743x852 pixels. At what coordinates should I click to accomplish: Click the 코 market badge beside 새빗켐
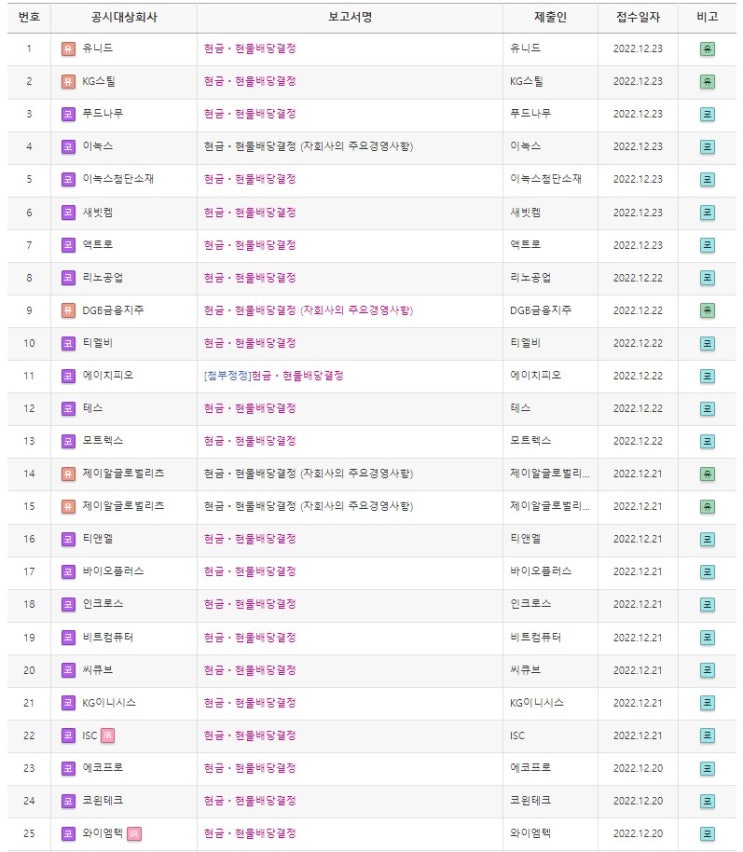tap(68, 212)
